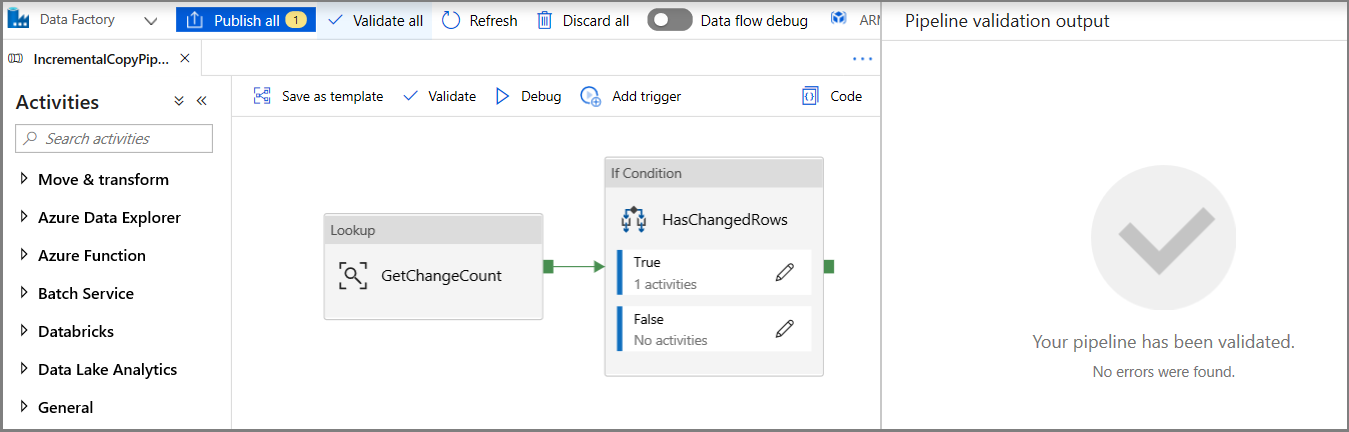Click the Validate all button
The image size is (1349, 432).
pyautogui.click(x=375, y=20)
